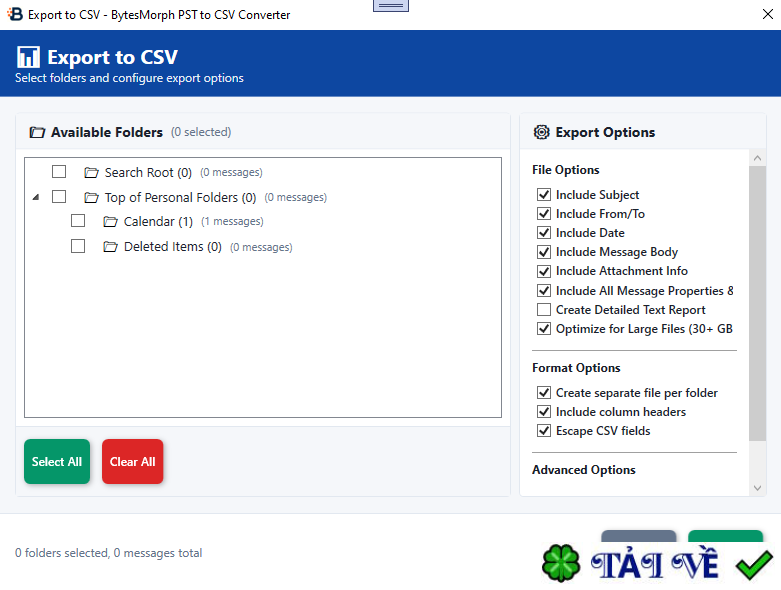The height and width of the screenshot is (590, 781).
Task: Click the Select All button
Action: [x=57, y=462]
